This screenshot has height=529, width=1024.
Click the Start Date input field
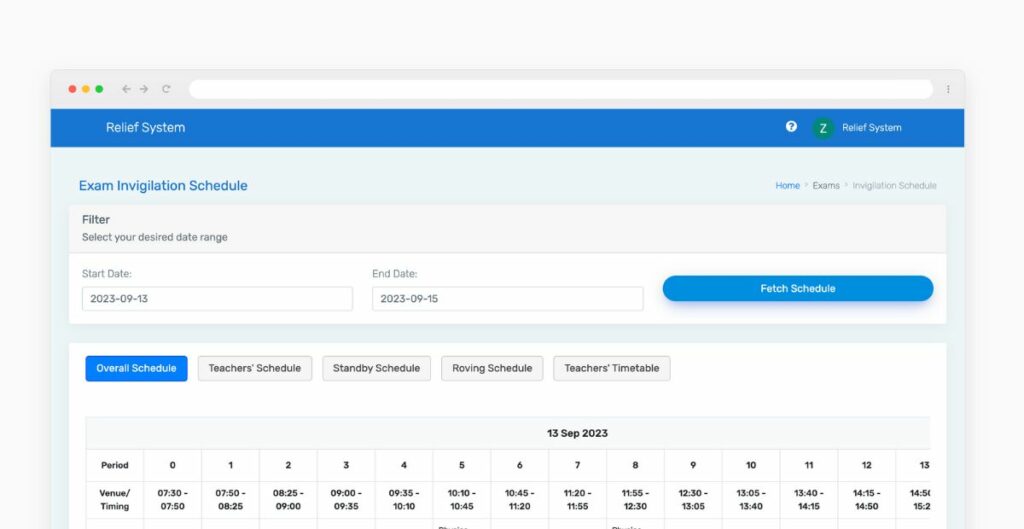point(217,299)
